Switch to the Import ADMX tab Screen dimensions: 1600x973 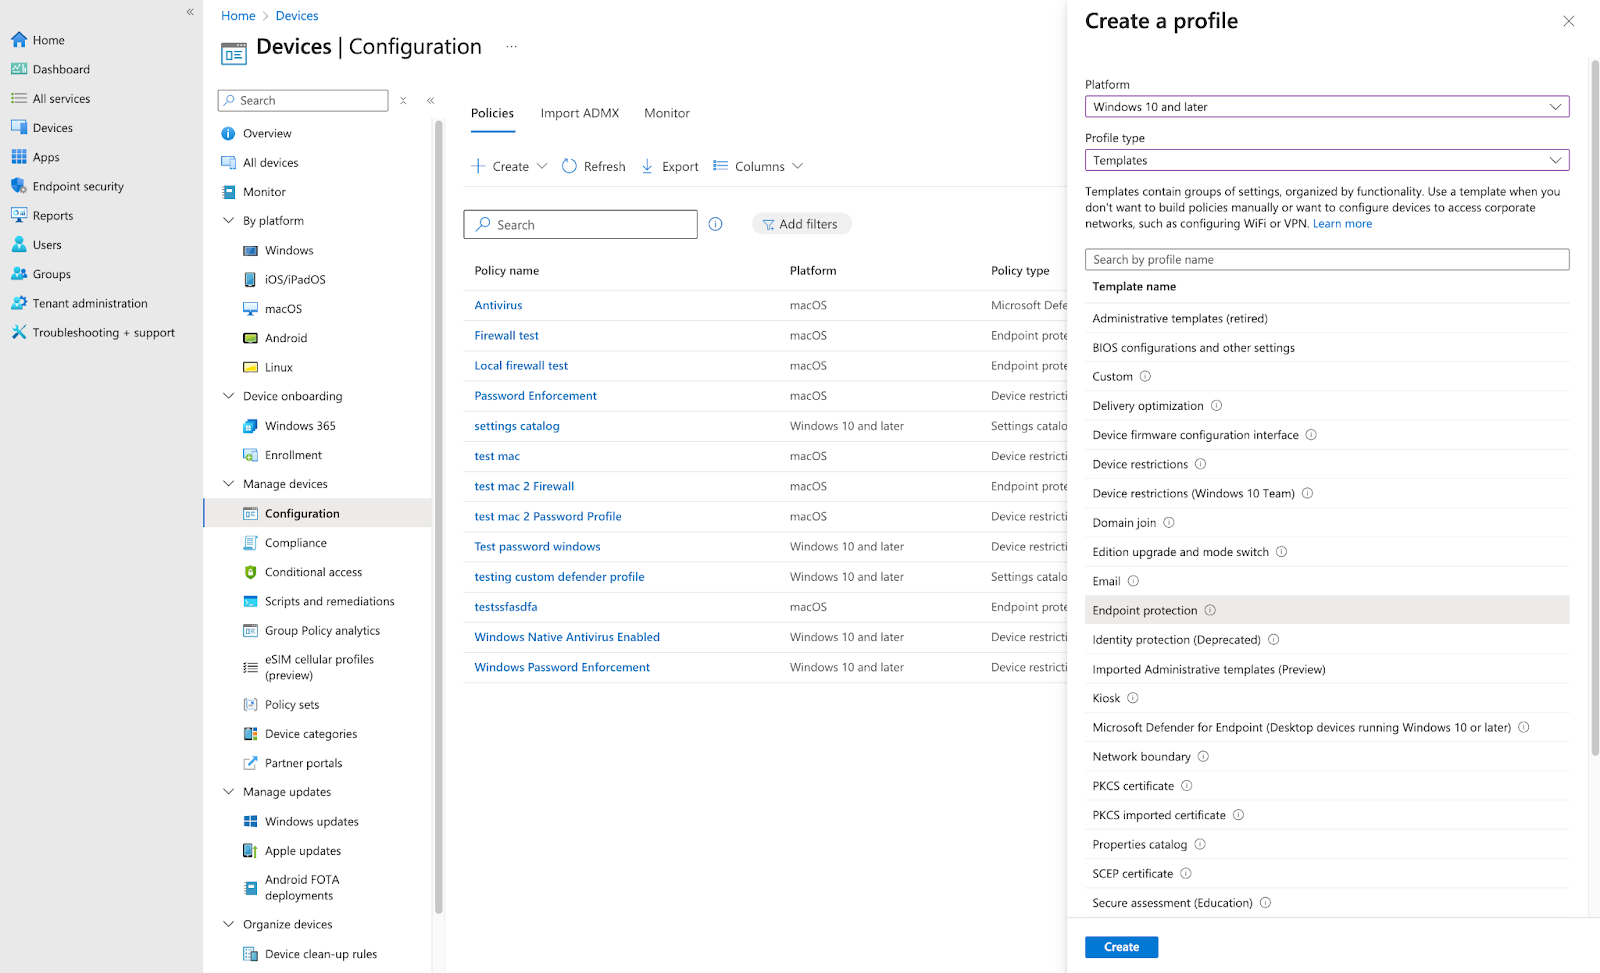pyautogui.click(x=580, y=113)
